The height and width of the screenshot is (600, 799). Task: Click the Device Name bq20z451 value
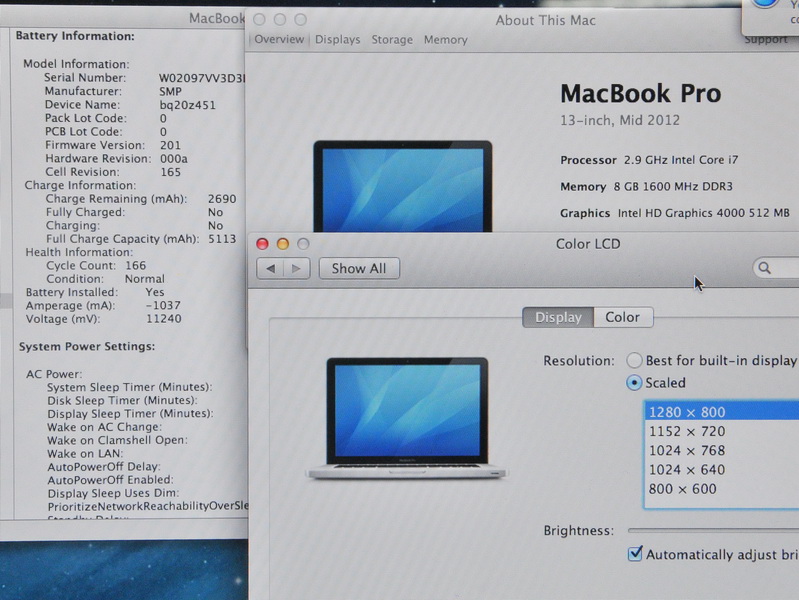pyautogui.click(x=188, y=105)
